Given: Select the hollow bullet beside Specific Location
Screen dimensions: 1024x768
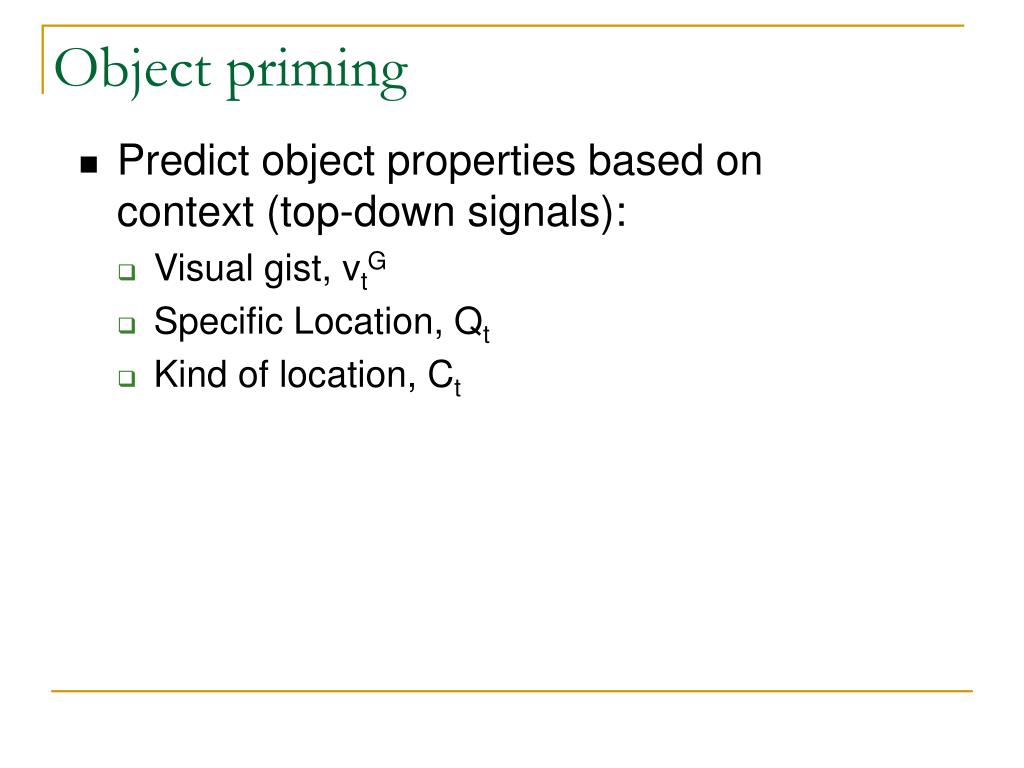Looking at the screenshot, I should click(x=127, y=325).
